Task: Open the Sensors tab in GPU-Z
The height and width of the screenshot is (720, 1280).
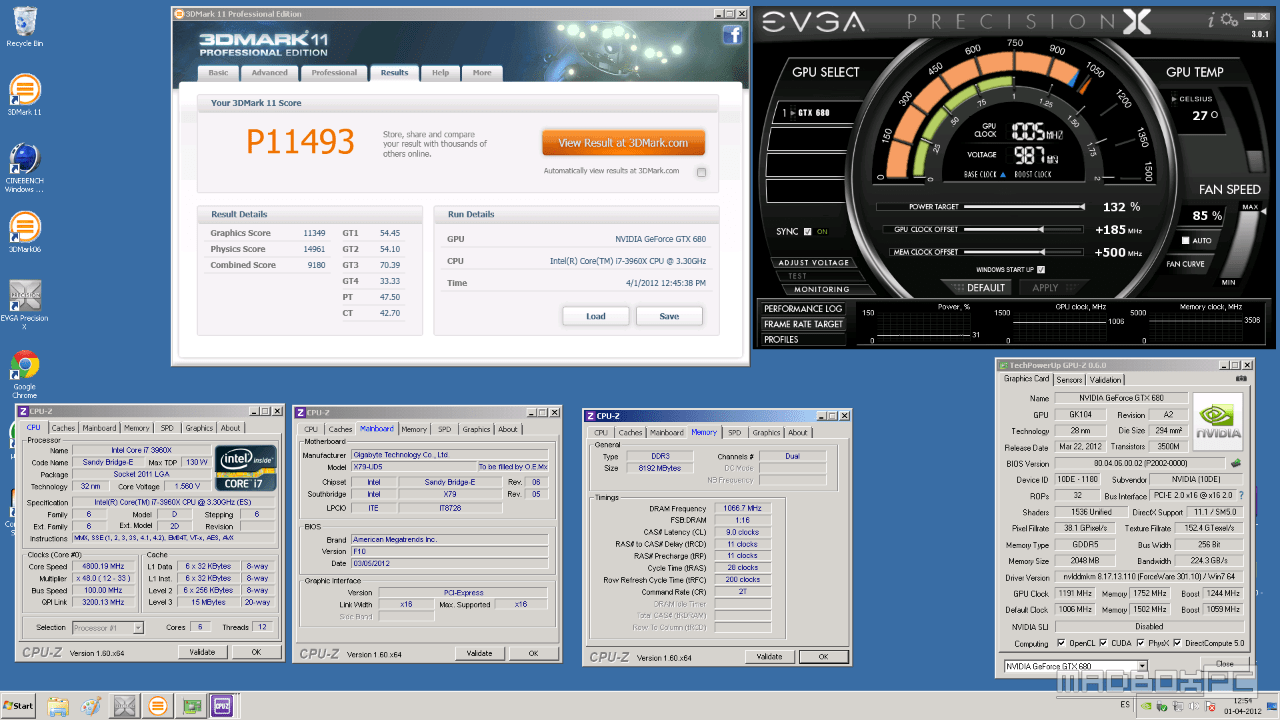Action: point(1069,380)
